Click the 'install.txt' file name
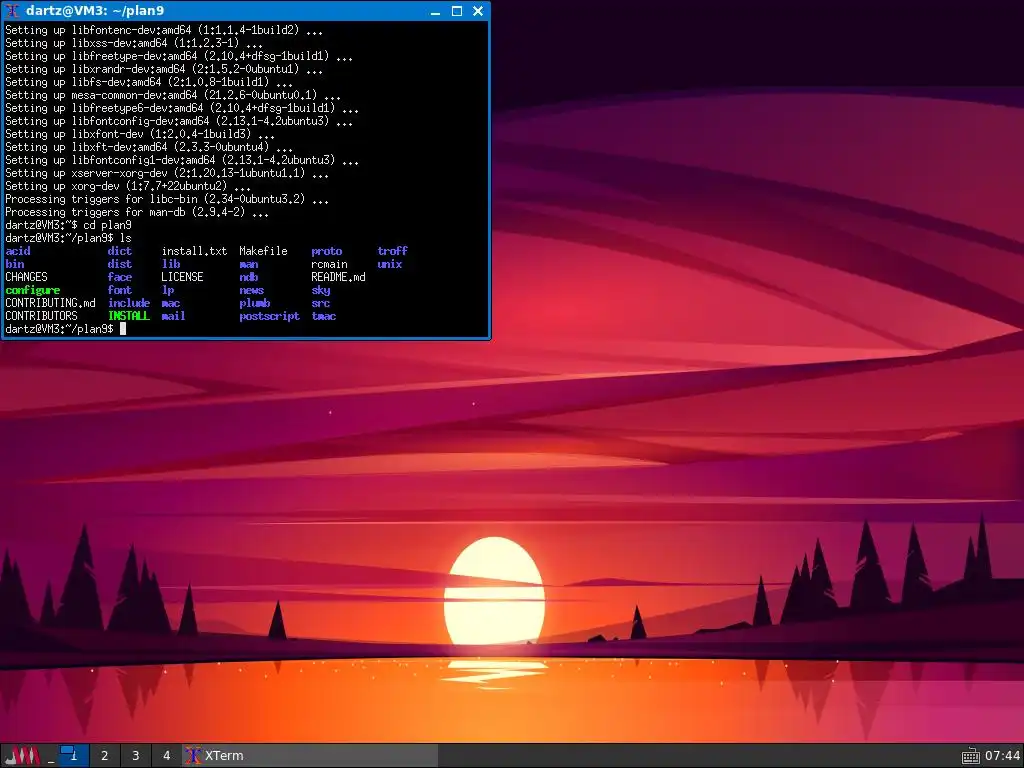 194,251
